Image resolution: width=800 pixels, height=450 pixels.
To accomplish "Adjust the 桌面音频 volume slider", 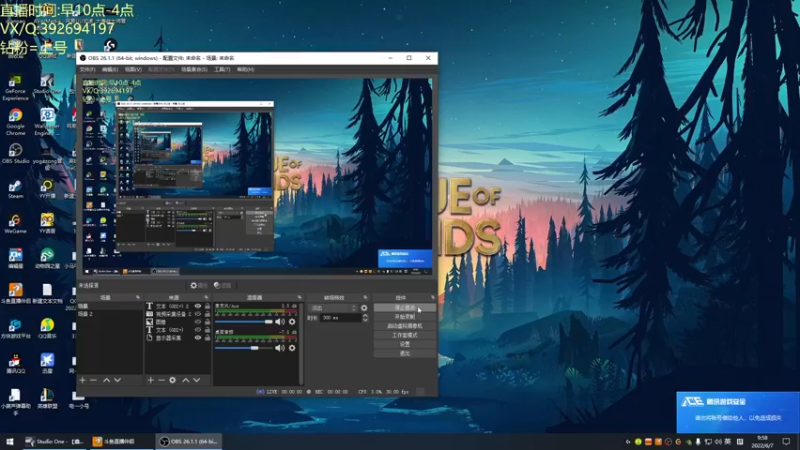I will [x=244, y=348].
